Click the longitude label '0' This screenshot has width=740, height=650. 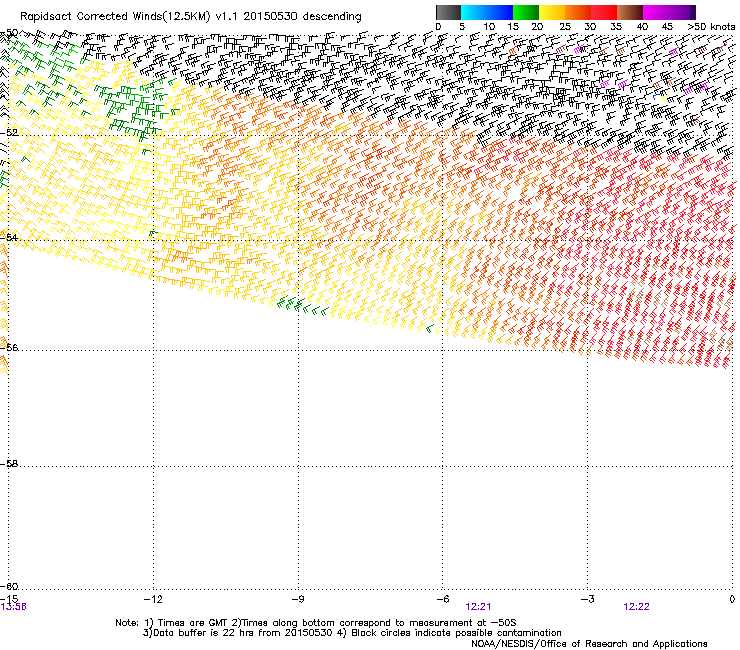pos(732,599)
